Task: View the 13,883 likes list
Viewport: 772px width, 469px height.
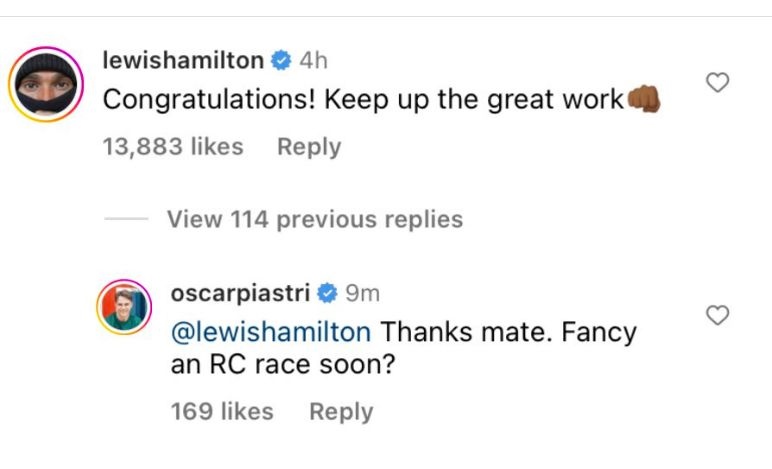Action: point(173,147)
